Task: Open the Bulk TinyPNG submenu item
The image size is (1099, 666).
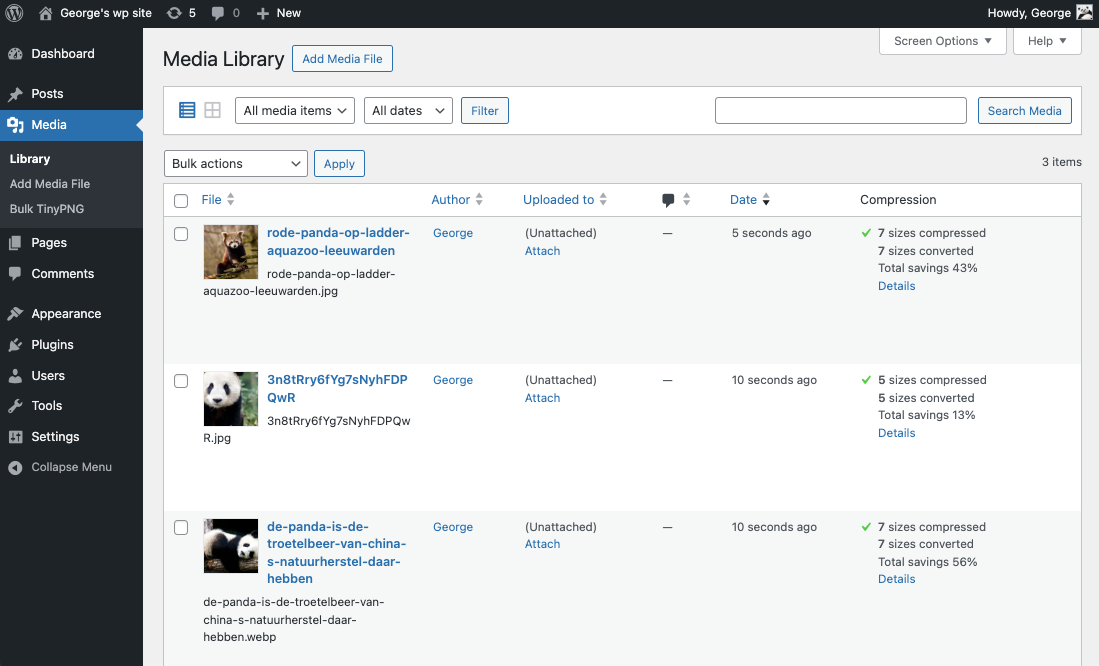Action: coord(47,209)
